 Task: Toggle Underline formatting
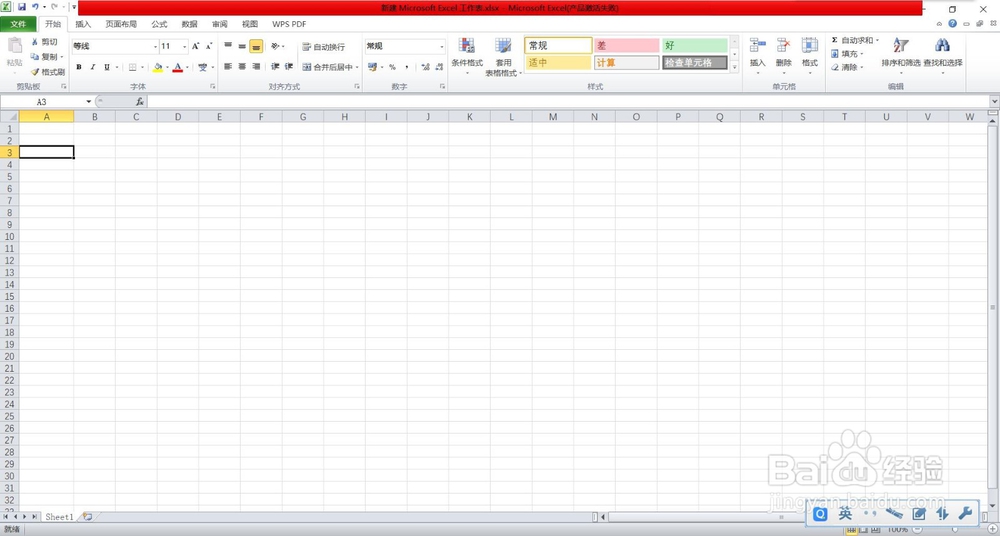(x=107, y=67)
